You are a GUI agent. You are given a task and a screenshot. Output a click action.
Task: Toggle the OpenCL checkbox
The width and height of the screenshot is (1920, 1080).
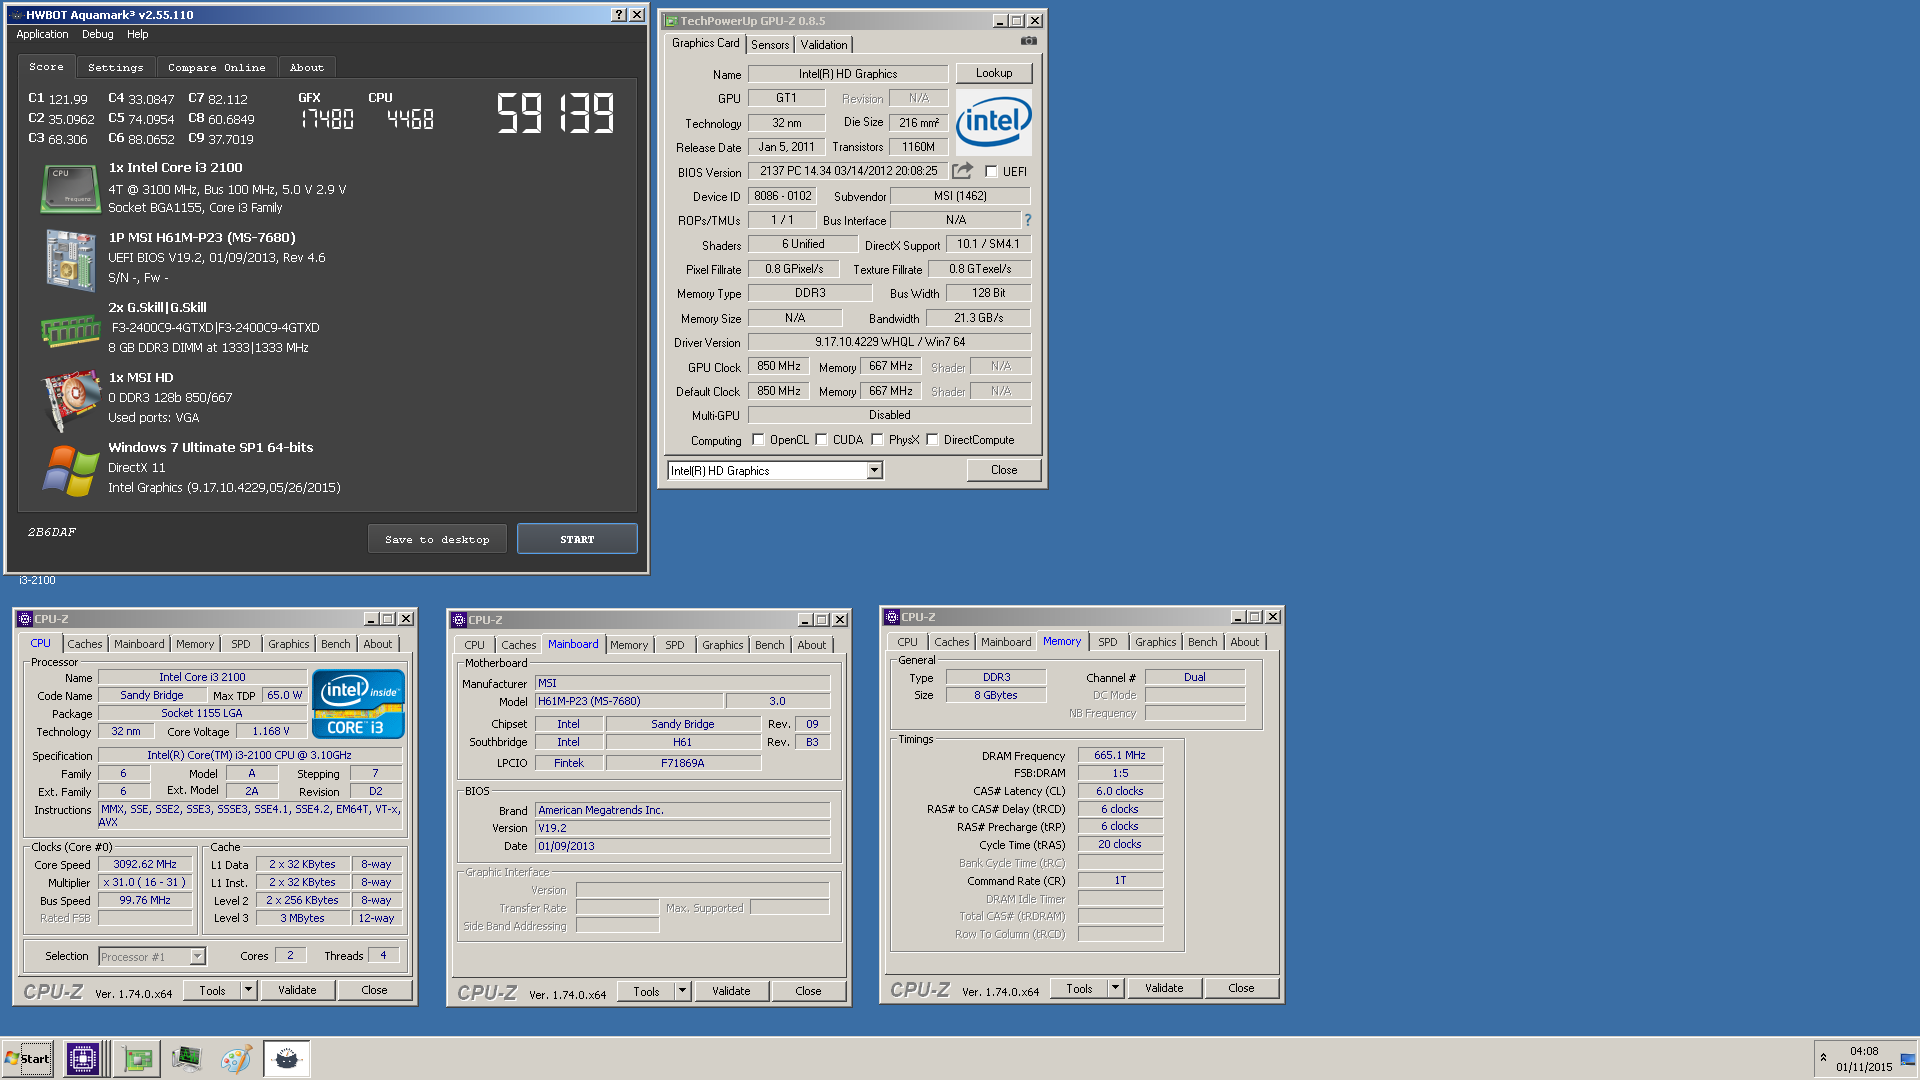point(758,440)
